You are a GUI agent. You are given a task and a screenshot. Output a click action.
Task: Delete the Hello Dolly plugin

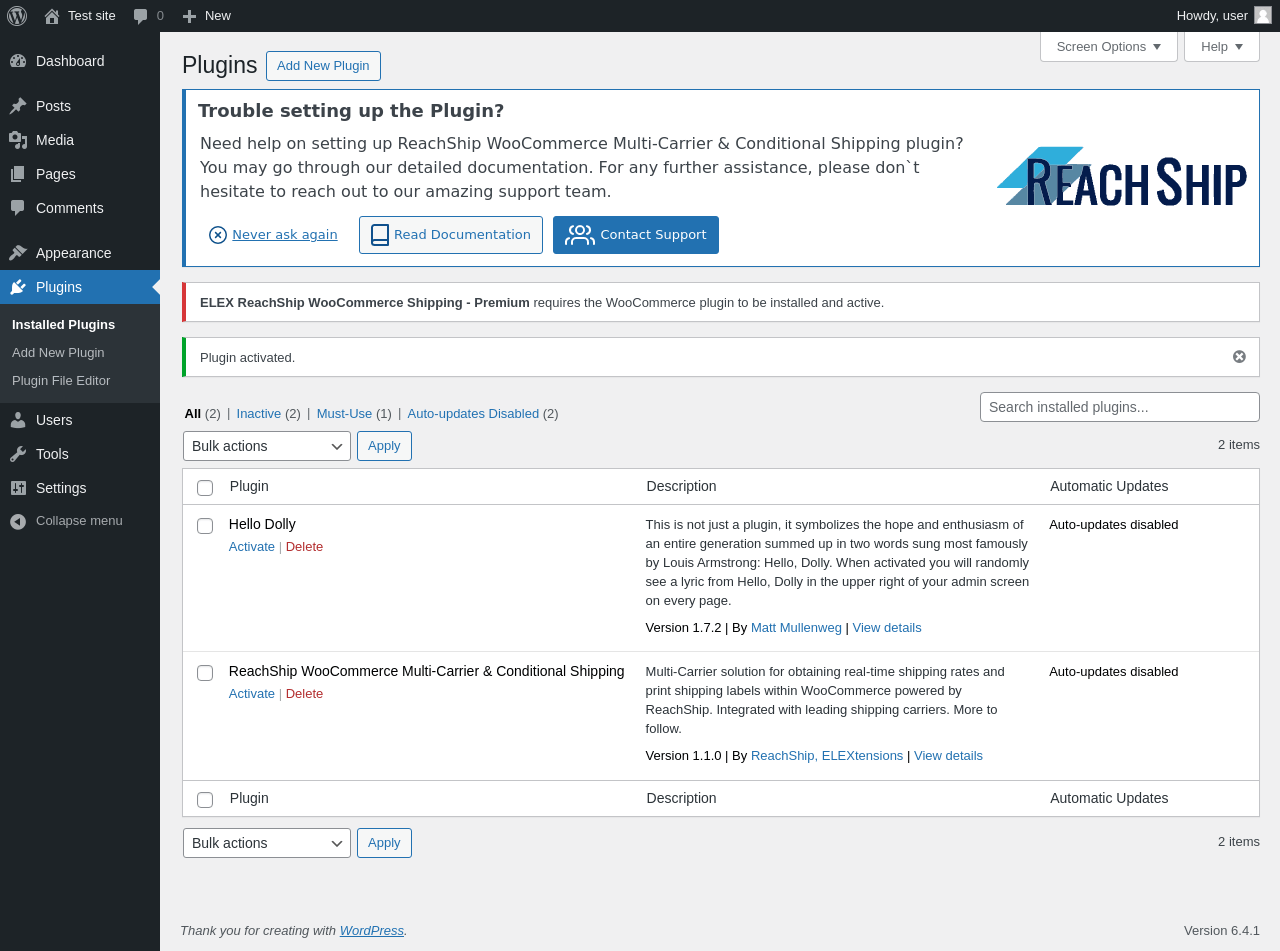click(x=304, y=547)
